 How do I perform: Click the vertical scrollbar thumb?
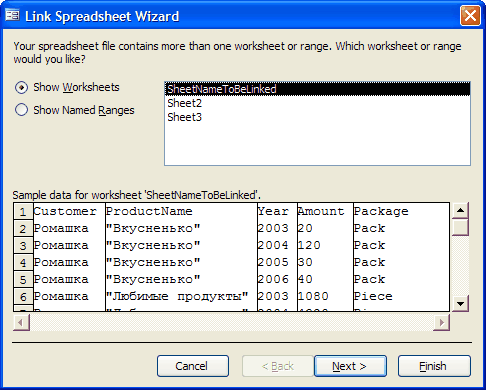click(x=460, y=227)
